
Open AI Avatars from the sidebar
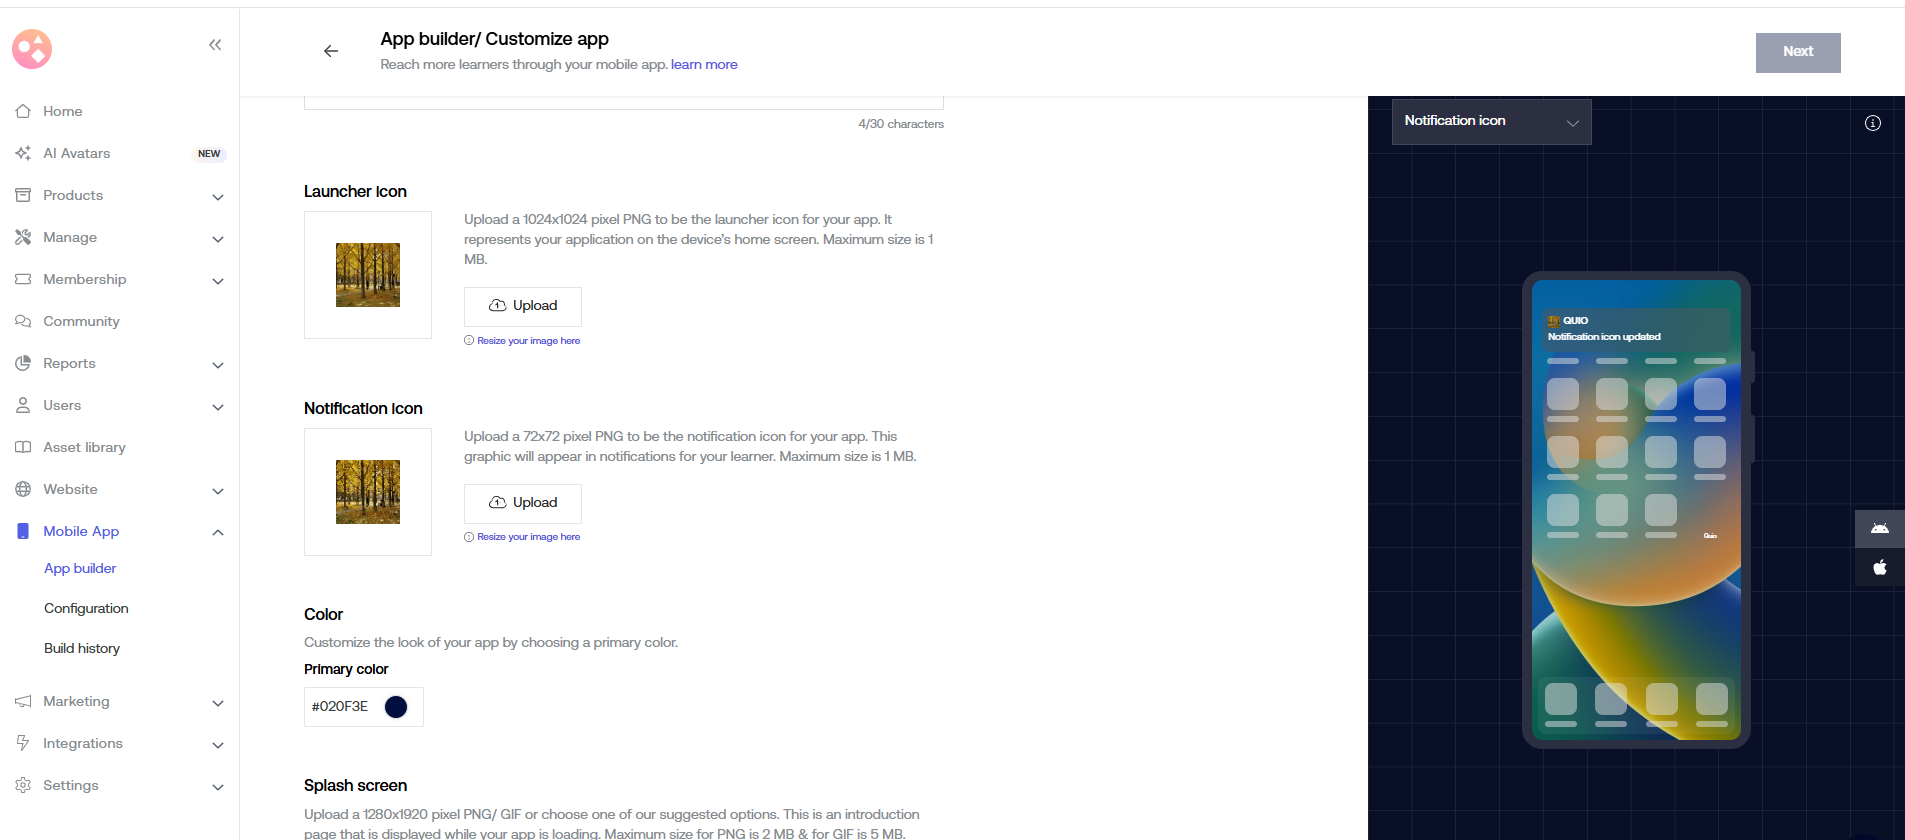77,153
